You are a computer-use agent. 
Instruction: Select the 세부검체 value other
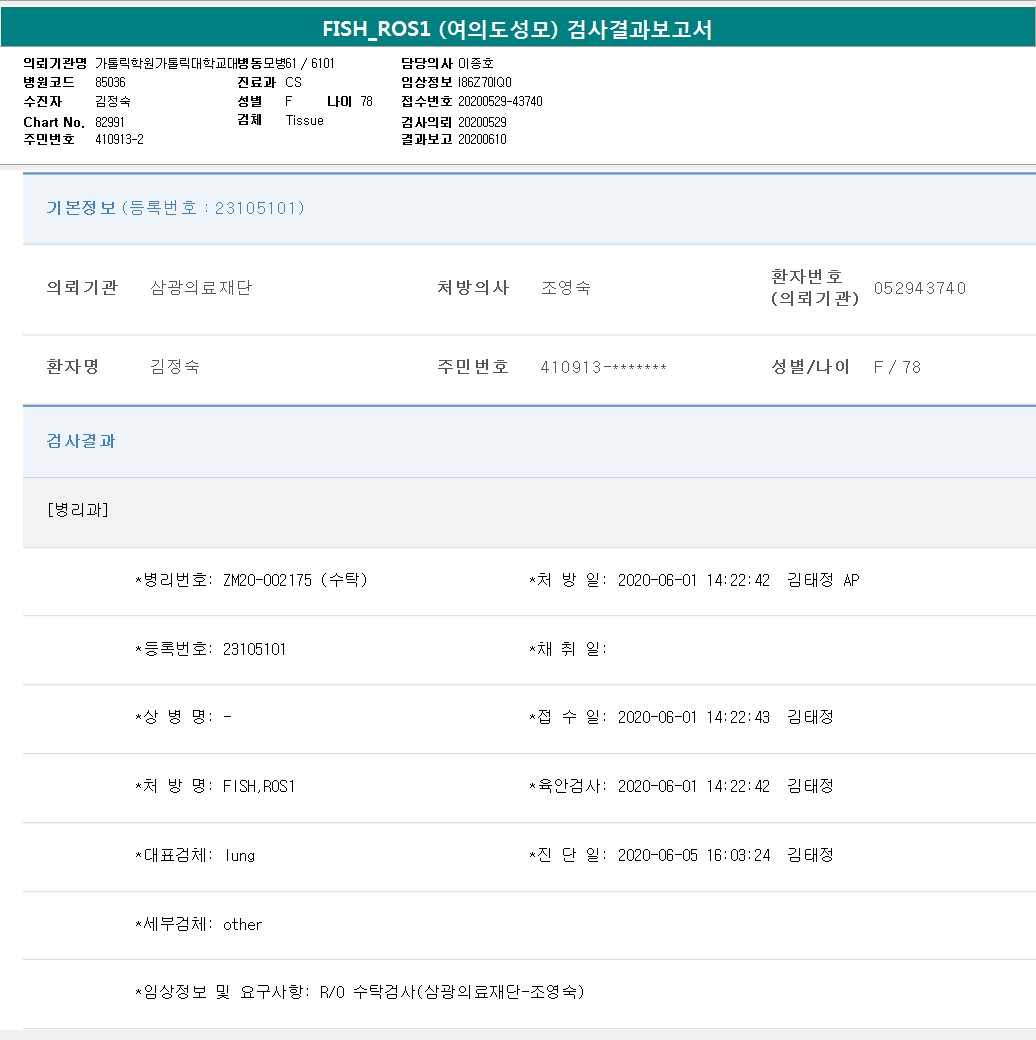[x=243, y=924]
